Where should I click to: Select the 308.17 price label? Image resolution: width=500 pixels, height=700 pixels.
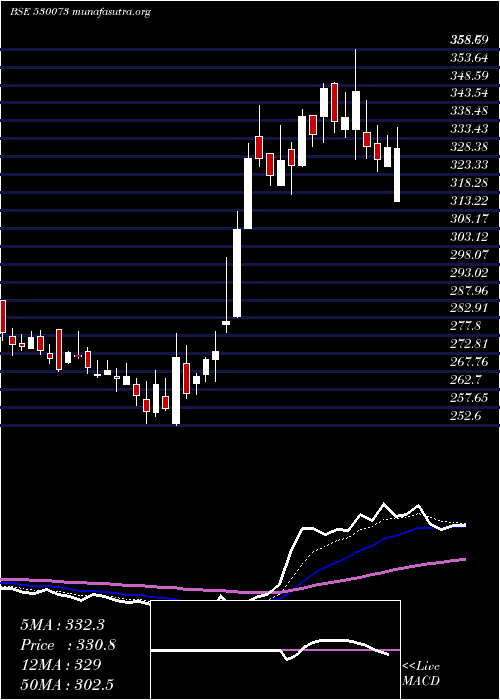coord(468,219)
